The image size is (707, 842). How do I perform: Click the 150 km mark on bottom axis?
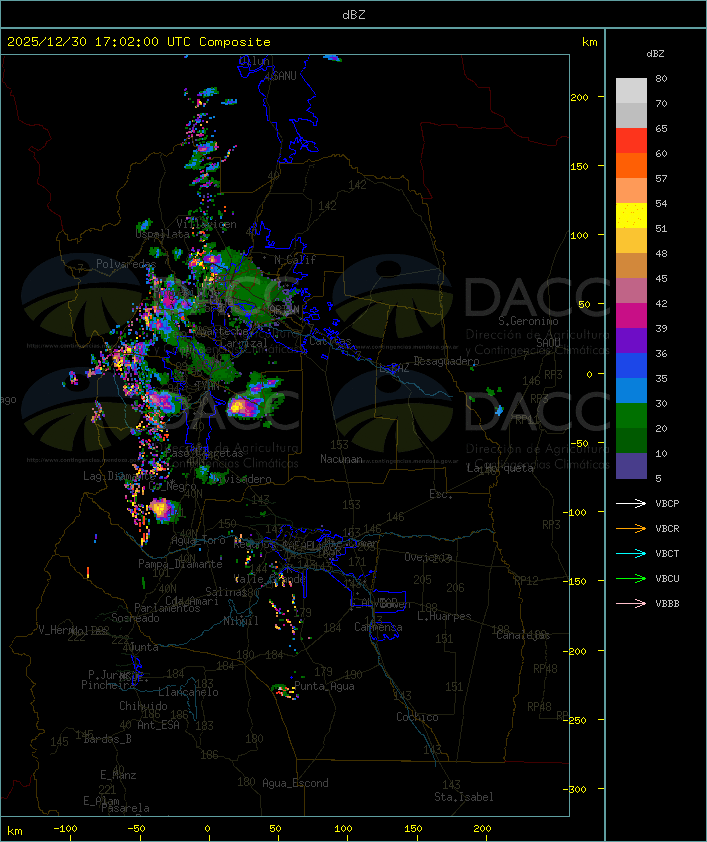click(x=413, y=829)
